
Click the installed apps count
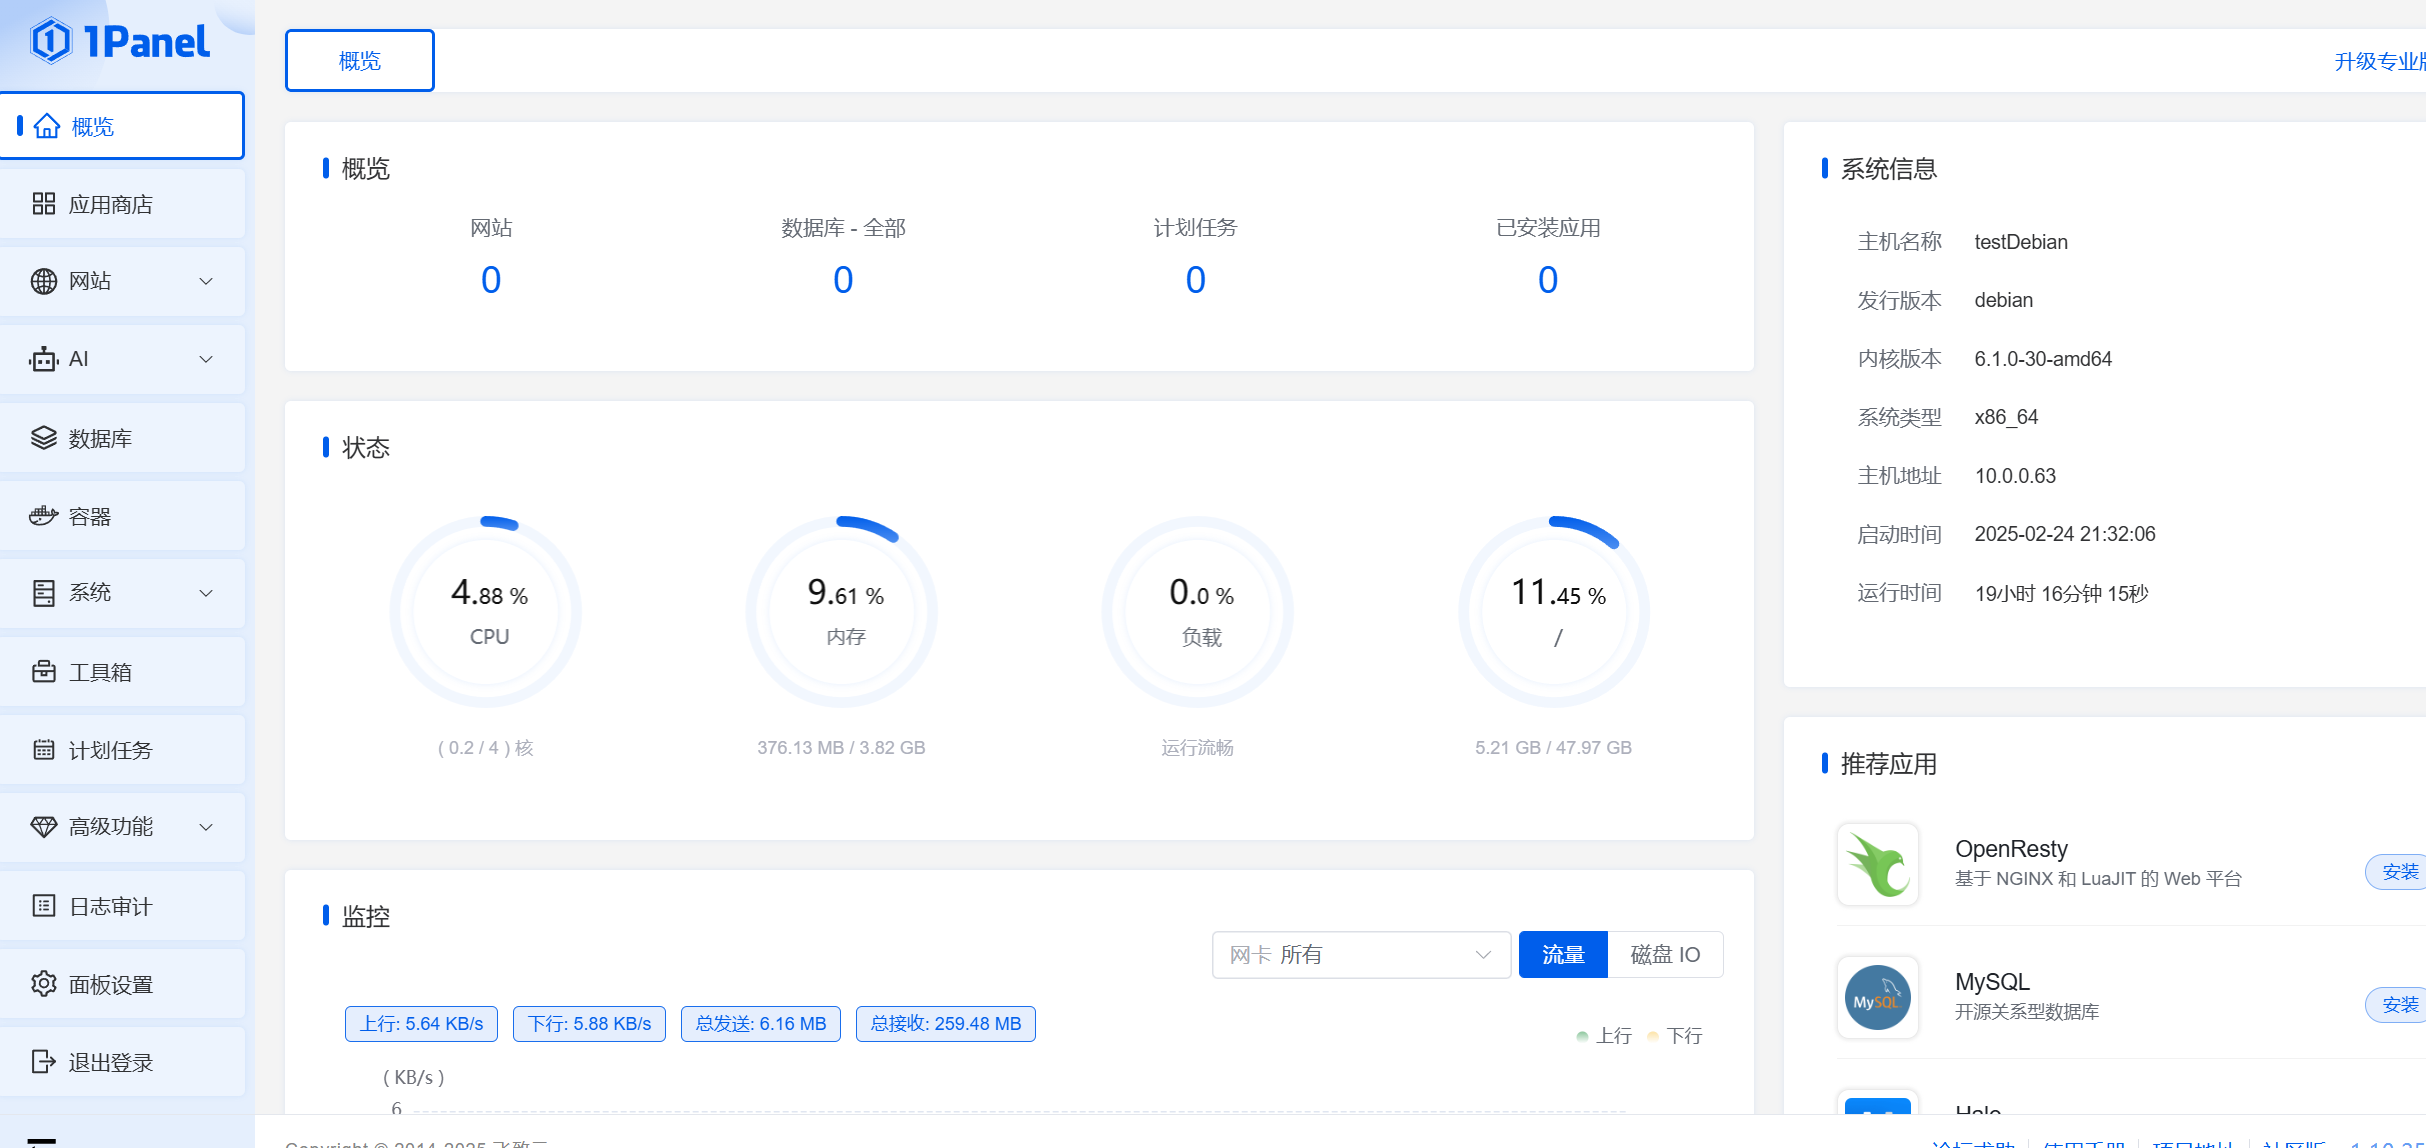pyautogui.click(x=1547, y=280)
